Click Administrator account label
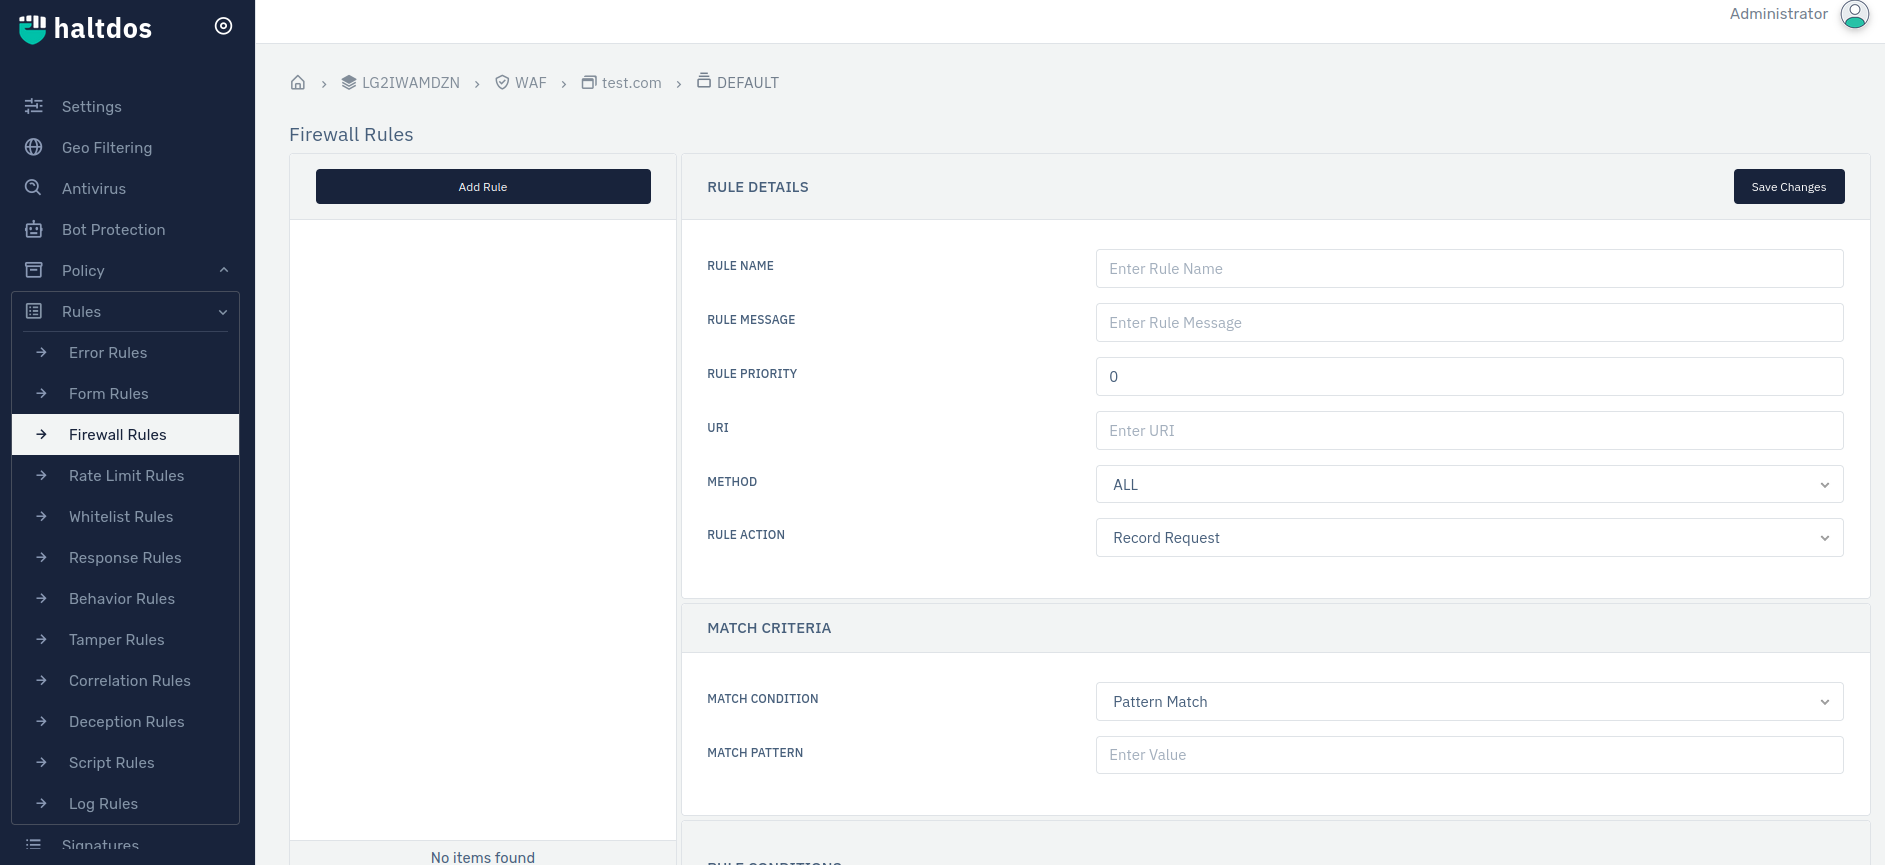1885x865 pixels. pos(1779,14)
